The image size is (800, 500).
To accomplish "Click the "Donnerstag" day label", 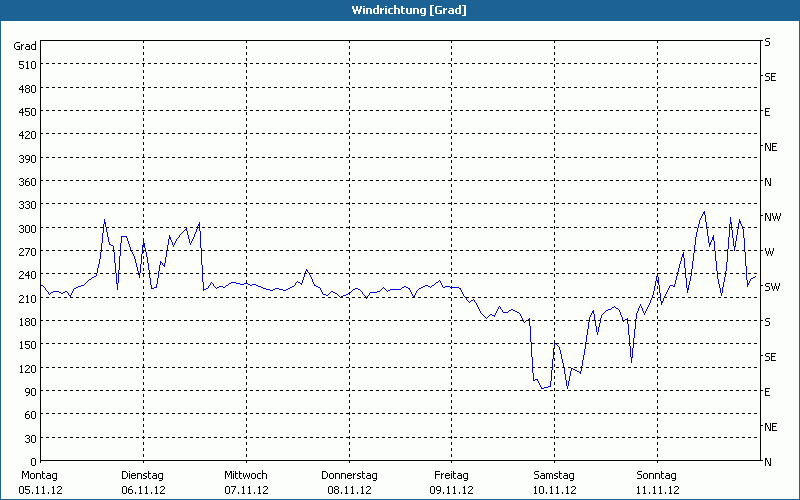I will pyautogui.click(x=349, y=476).
